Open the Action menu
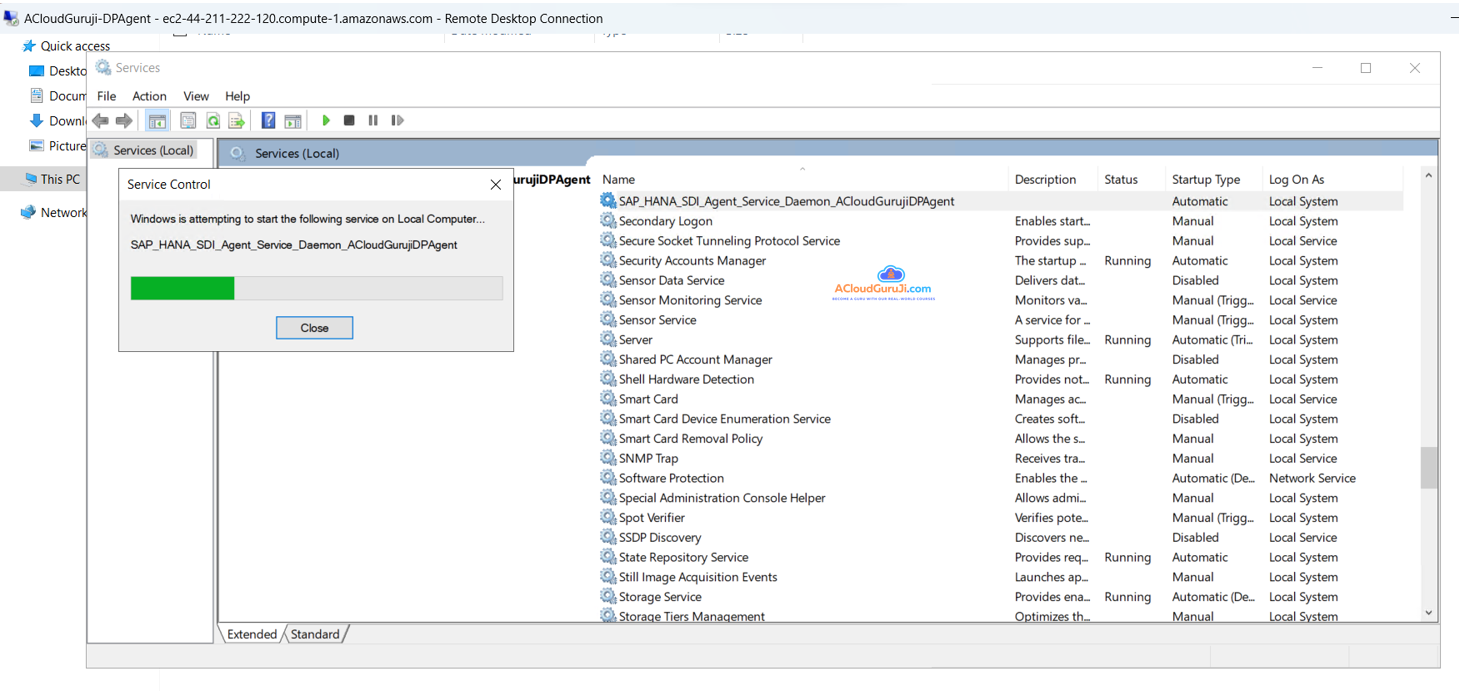 tap(149, 96)
